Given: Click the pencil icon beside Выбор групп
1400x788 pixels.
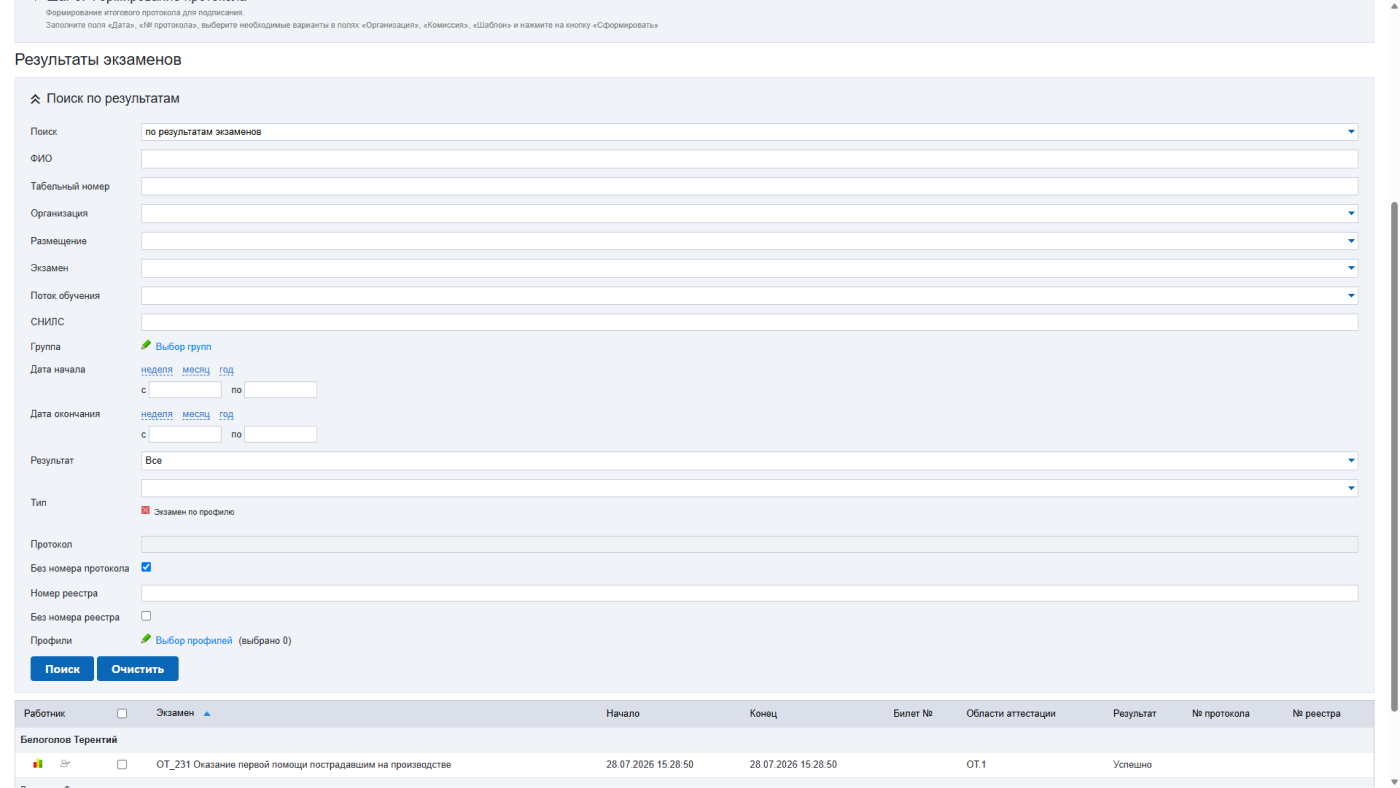Looking at the screenshot, I should (146, 345).
